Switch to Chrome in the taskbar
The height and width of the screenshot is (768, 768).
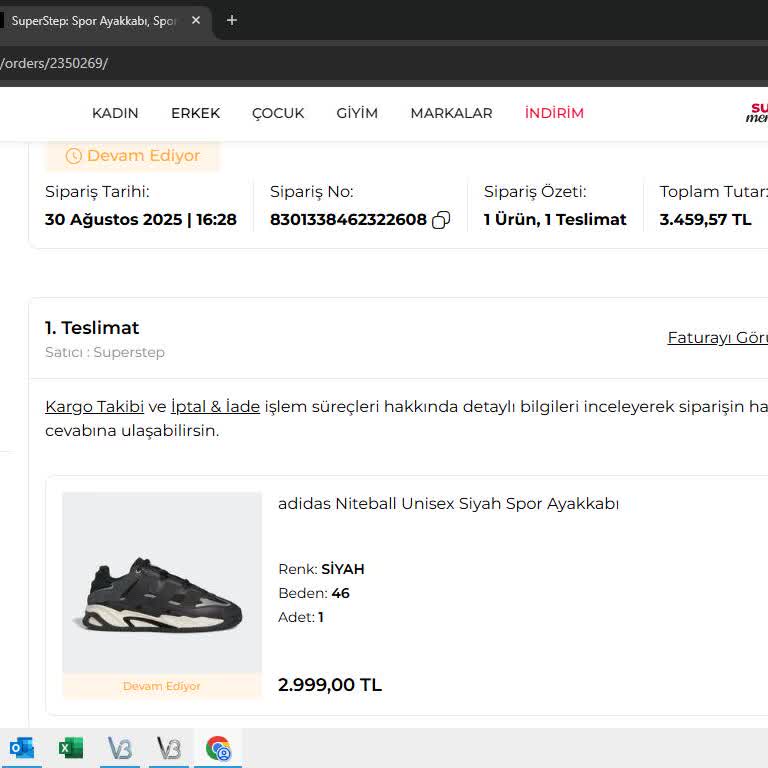click(218, 748)
